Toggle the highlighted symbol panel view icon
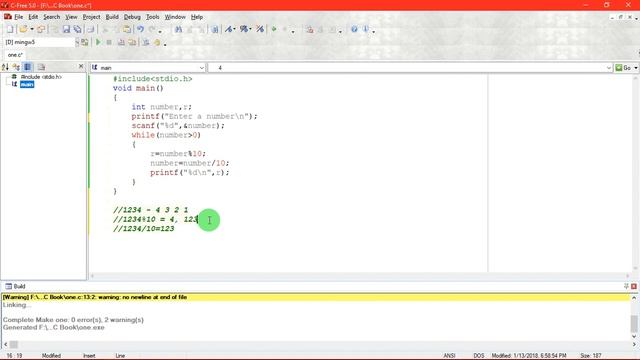640x360 pixels. 28,67
